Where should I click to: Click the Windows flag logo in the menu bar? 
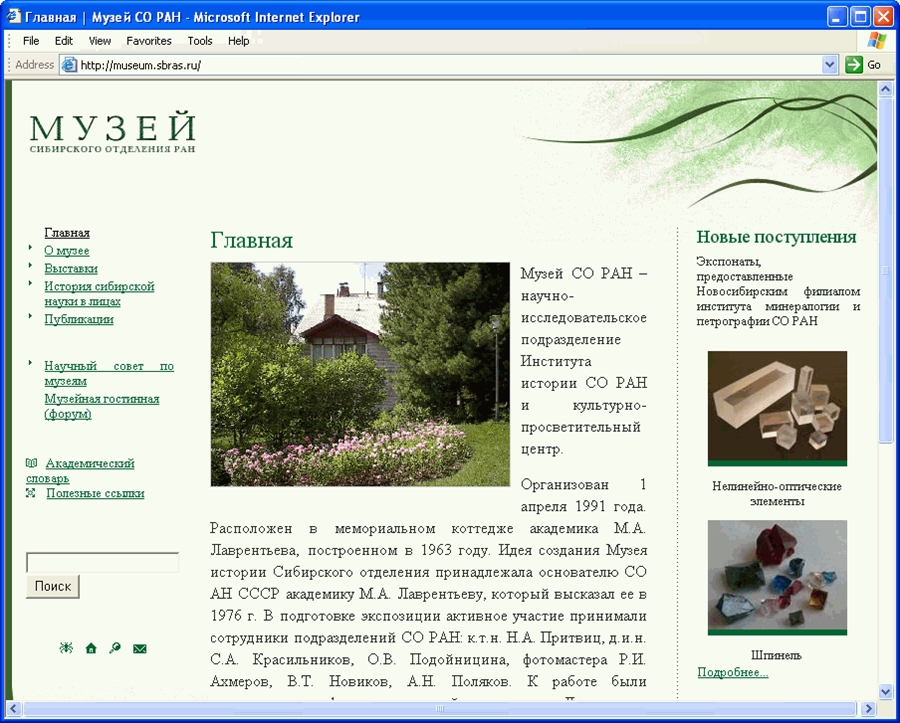(x=876, y=41)
